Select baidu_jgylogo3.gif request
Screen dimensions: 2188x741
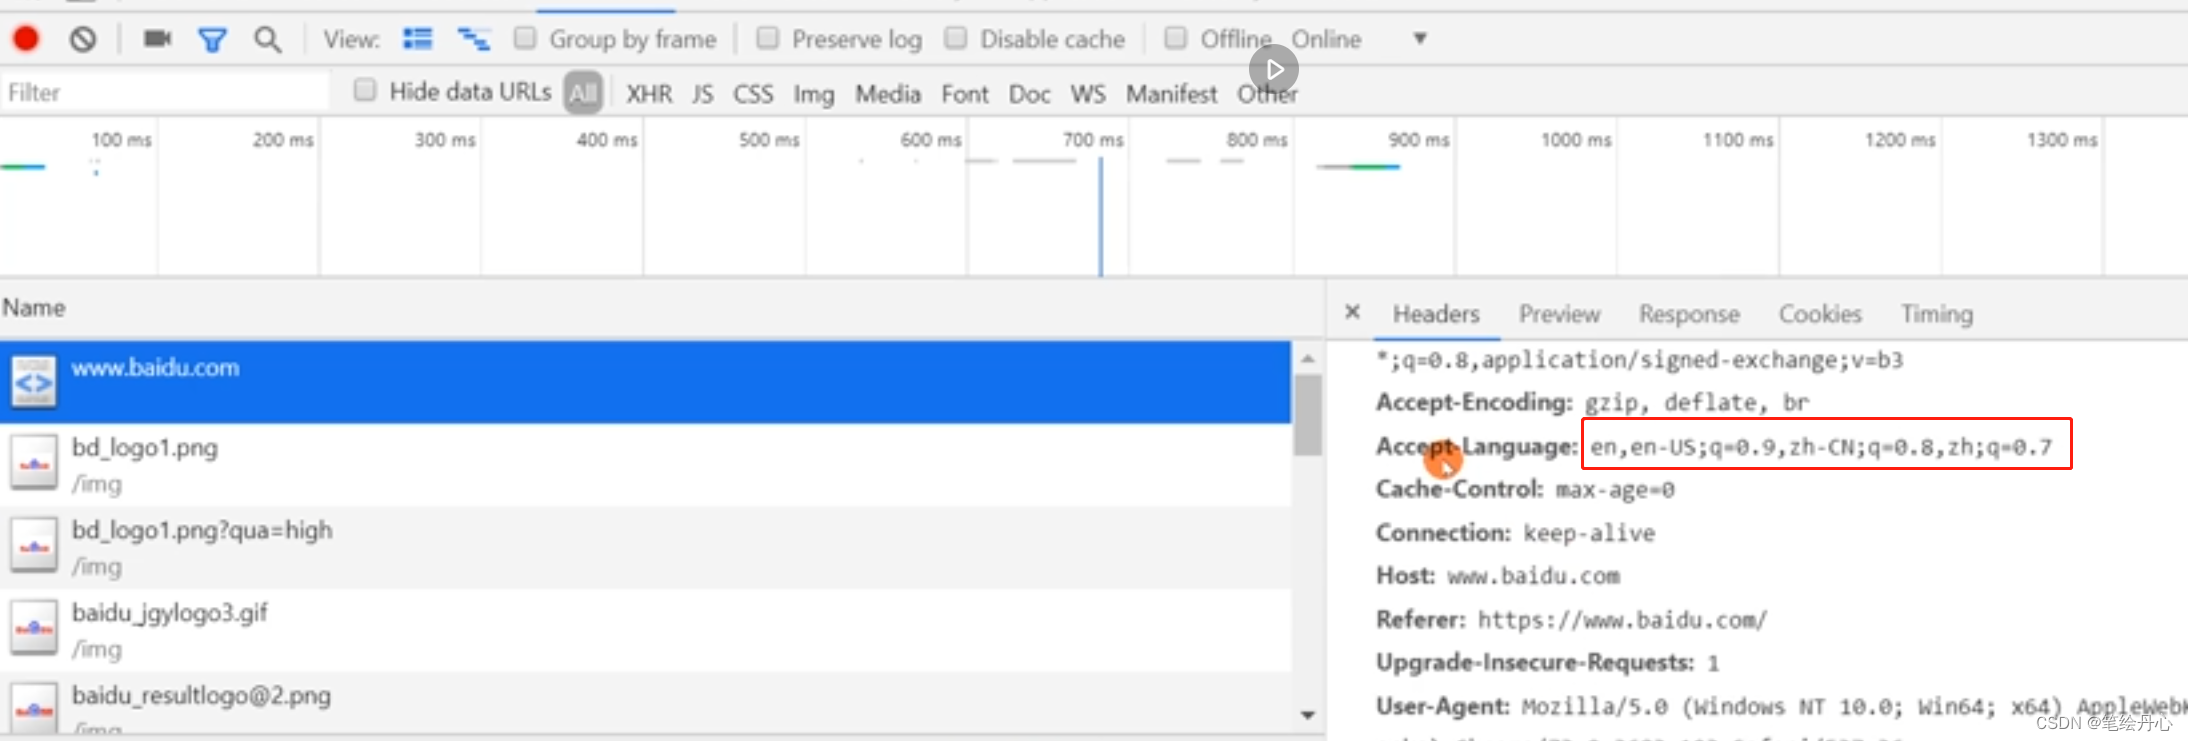click(x=646, y=630)
